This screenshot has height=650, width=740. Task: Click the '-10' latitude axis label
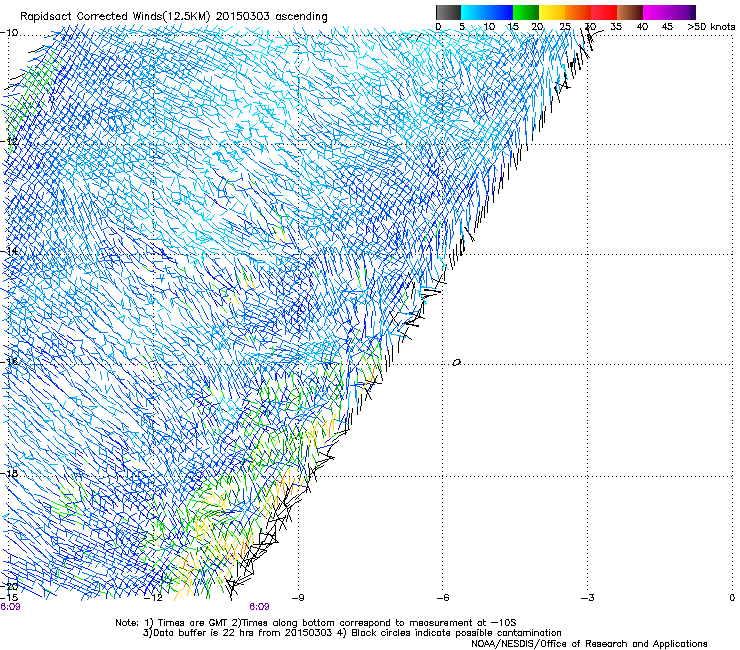coord(10,33)
